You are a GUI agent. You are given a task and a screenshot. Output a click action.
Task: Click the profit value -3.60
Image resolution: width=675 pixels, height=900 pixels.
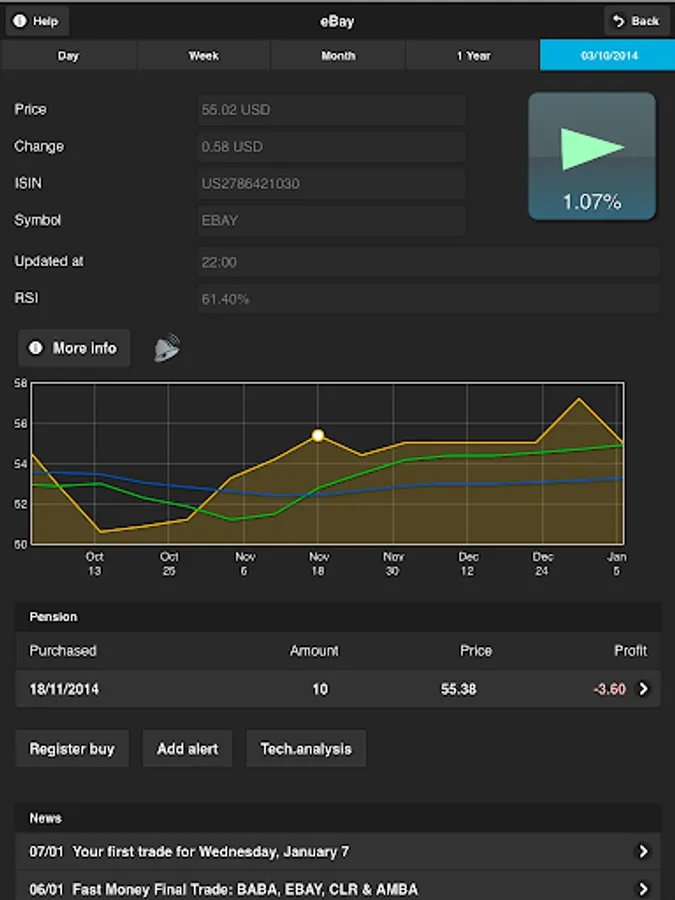(609, 689)
